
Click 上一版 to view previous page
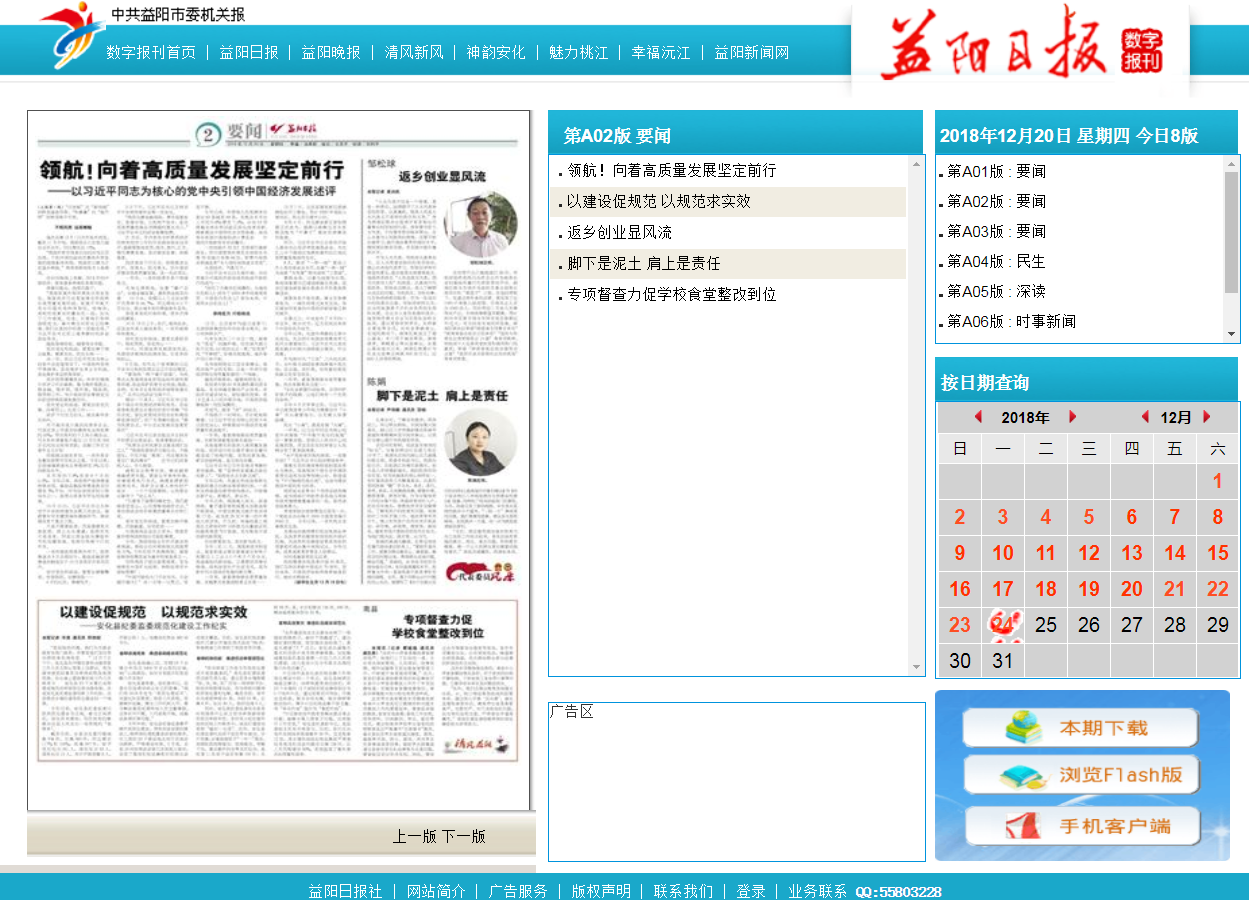(x=414, y=836)
